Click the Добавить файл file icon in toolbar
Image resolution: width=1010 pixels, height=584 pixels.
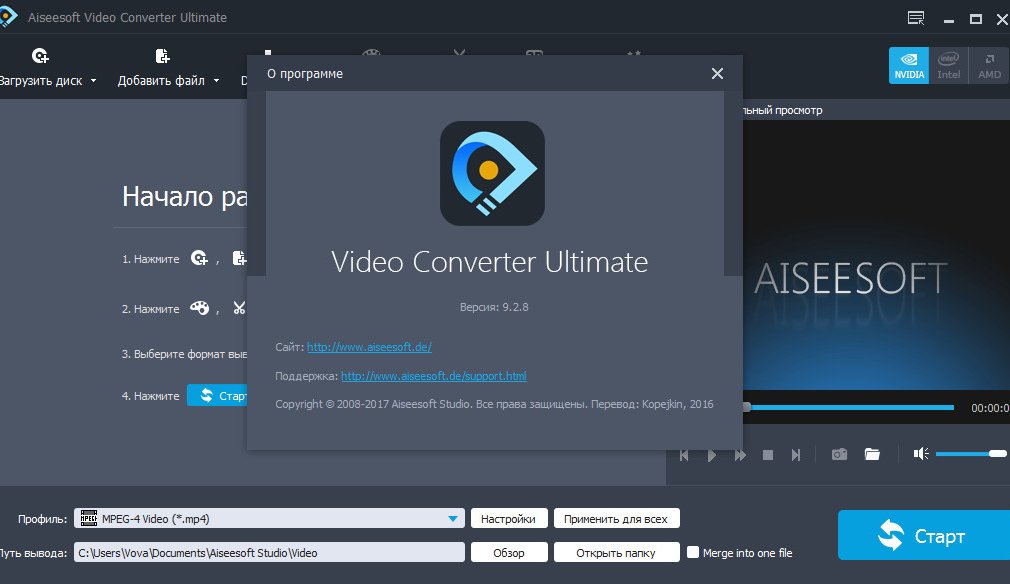(162, 57)
